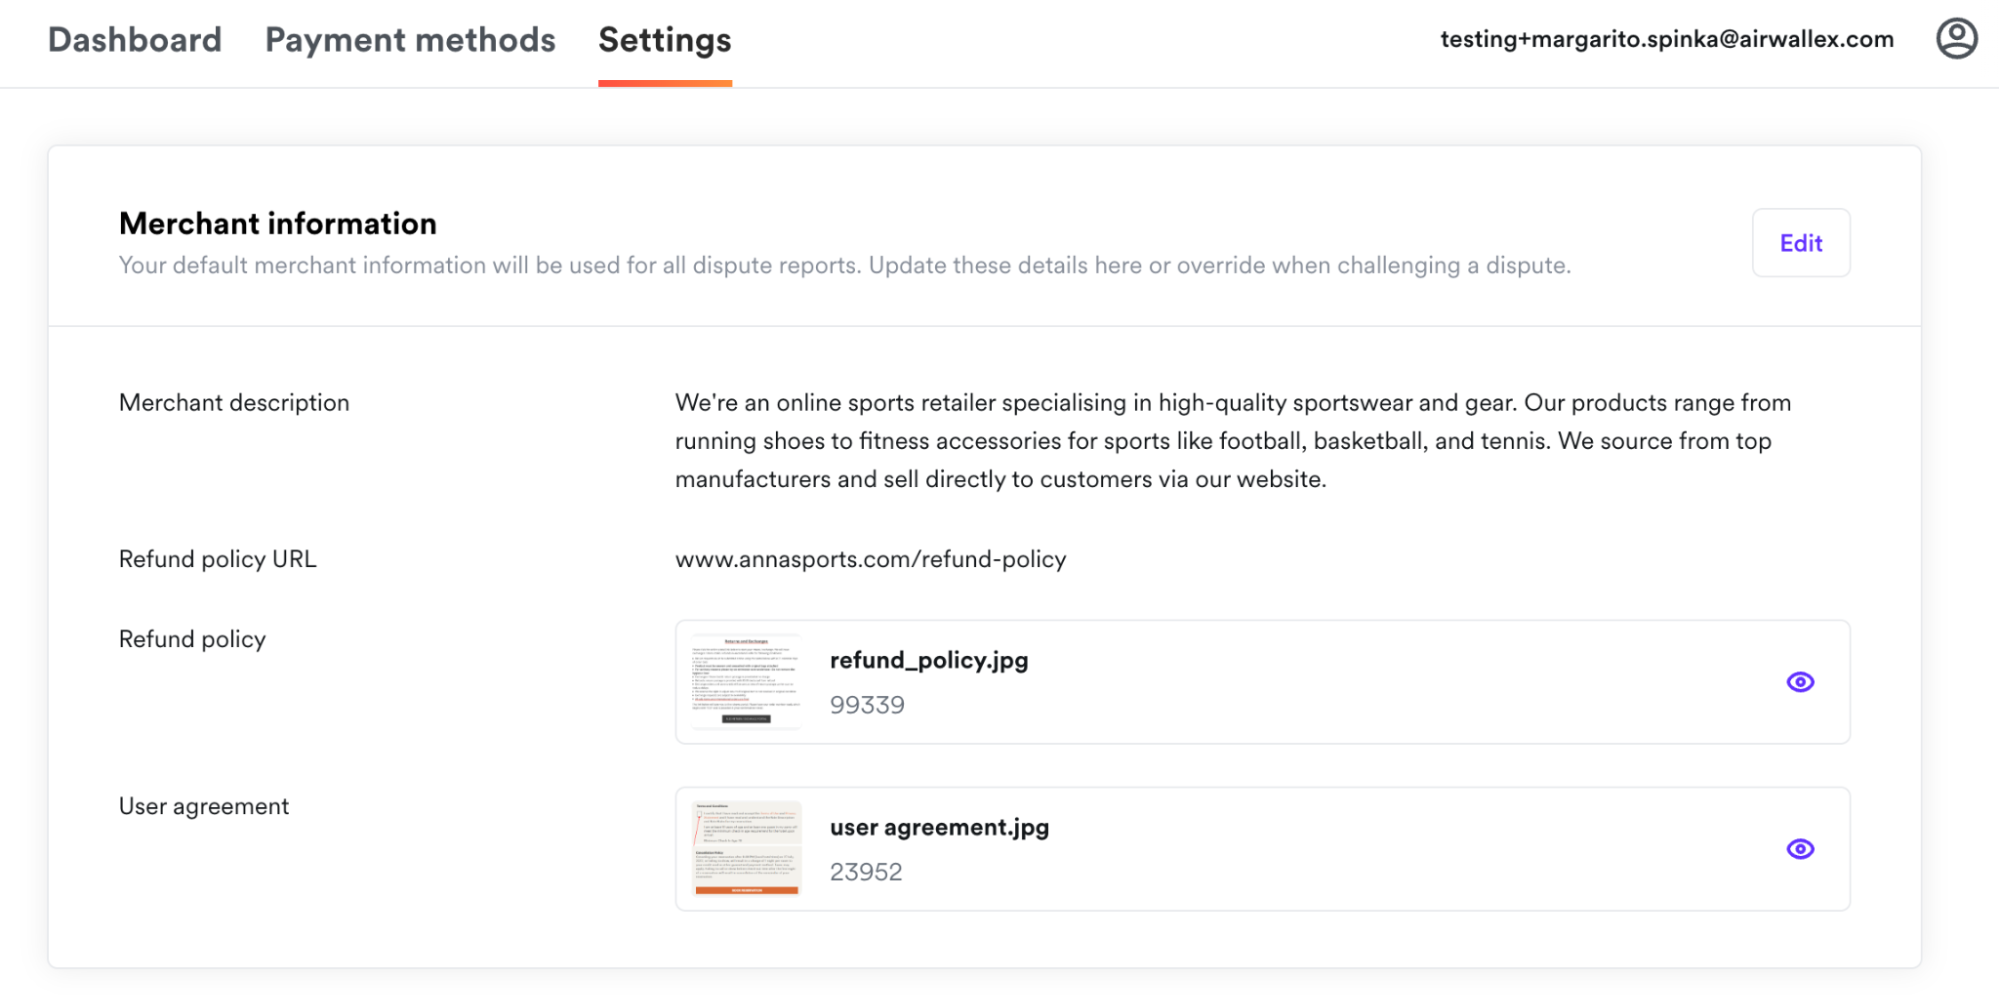Screen dimensions: 1999x996
Task: Preview refund_policy.jpg with the eye icon
Action: click(x=1800, y=682)
